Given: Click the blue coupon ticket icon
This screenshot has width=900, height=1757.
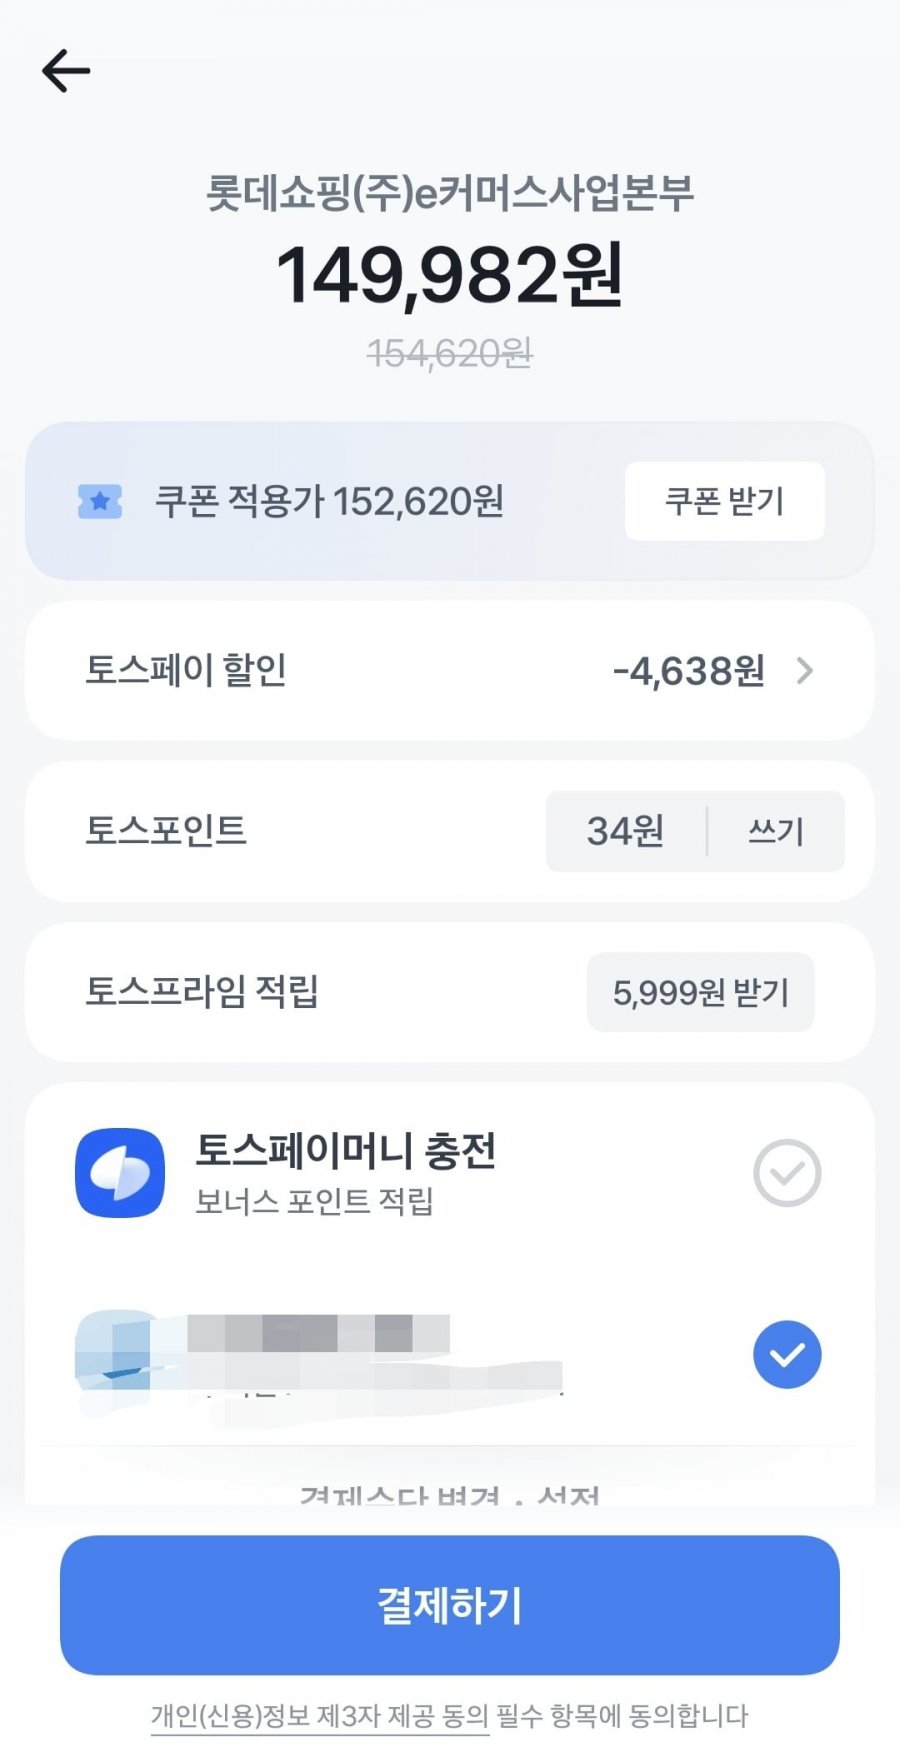Looking at the screenshot, I should click(x=100, y=501).
